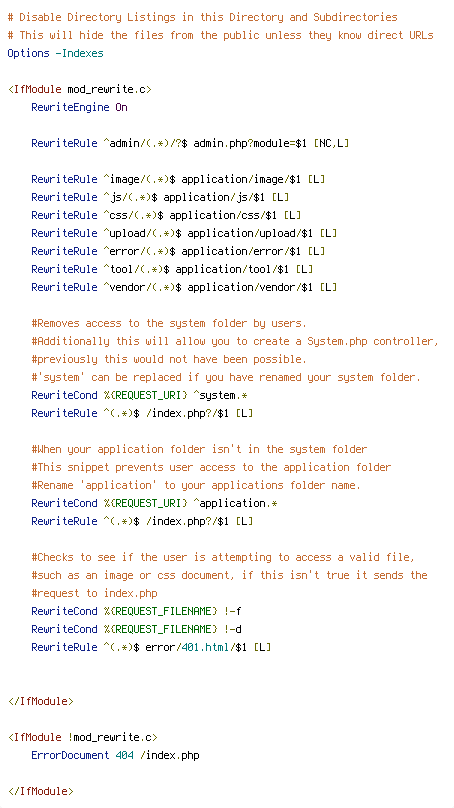Image resolution: width=454 pixels, height=808 pixels.
Task: Click the js rewrite rule line
Action: 160,197
